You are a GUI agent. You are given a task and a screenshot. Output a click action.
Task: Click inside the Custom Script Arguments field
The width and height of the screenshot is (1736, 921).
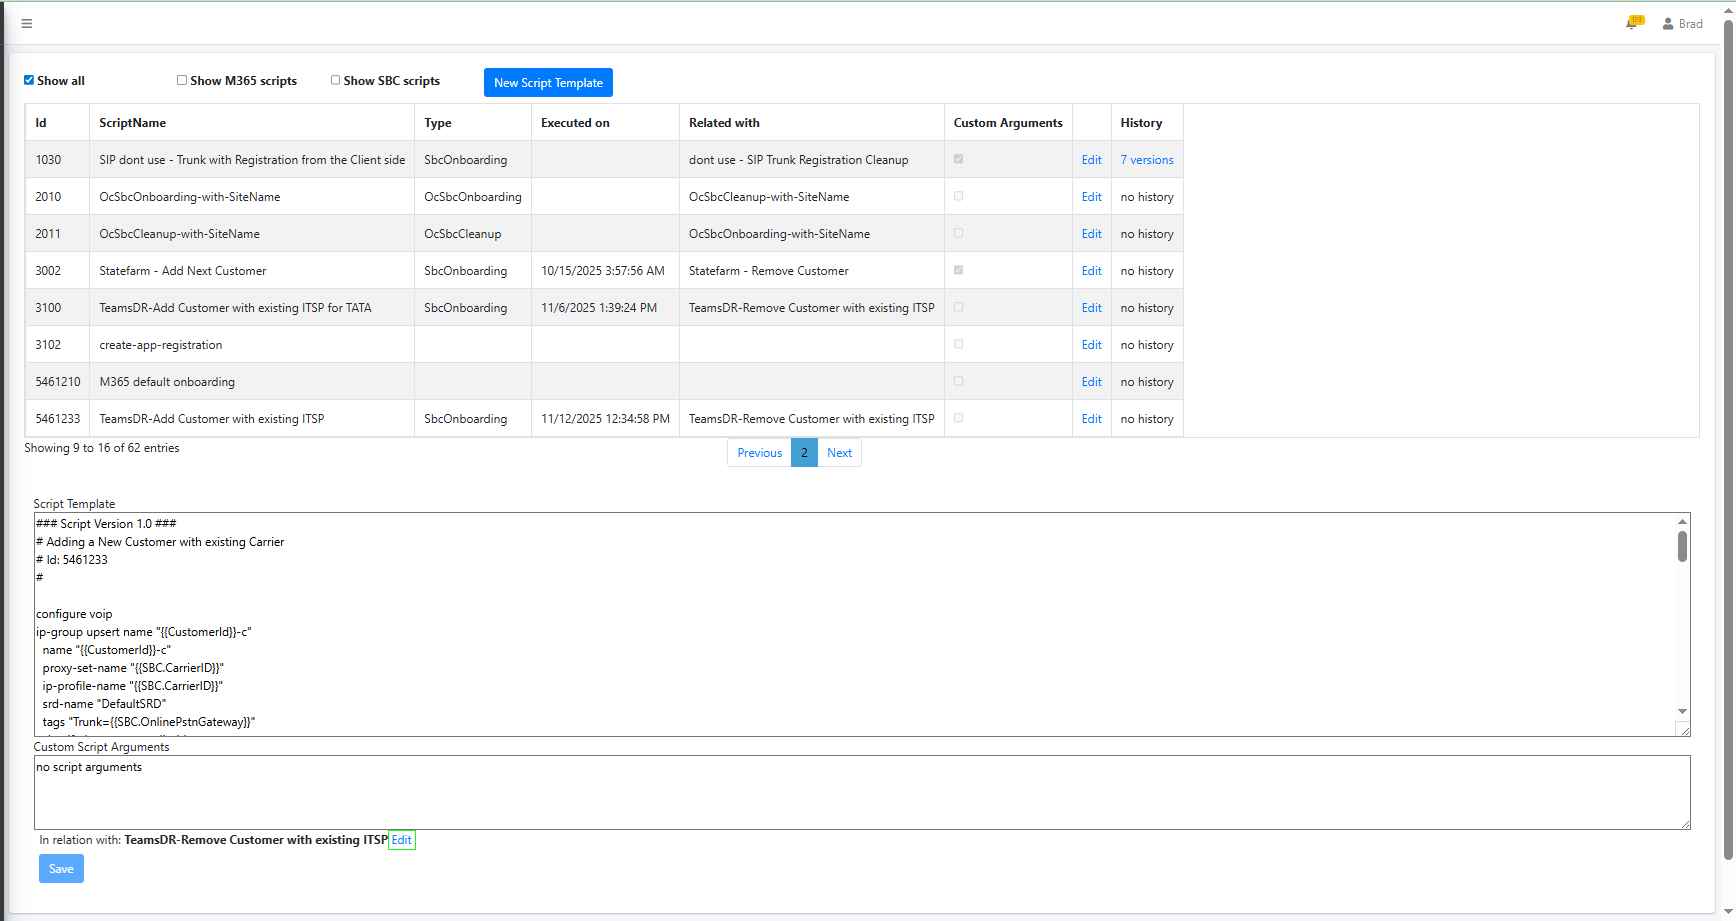pos(860,792)
